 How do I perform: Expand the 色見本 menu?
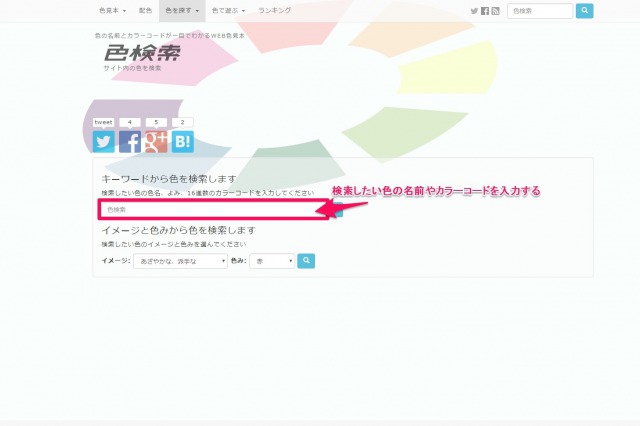pyautogui.click(x=112, y=10)
